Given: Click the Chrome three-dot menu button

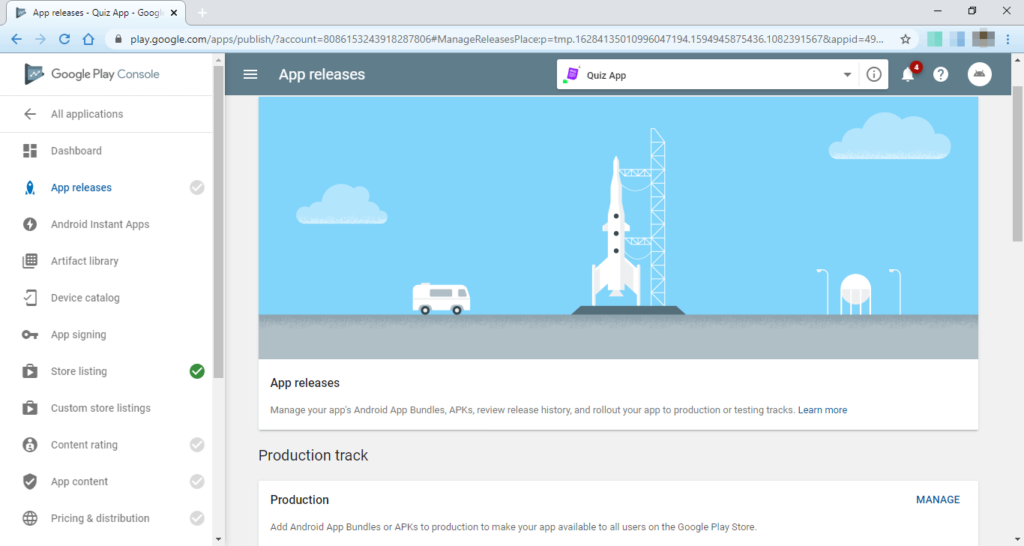Looking at the screenshot, I should [x=1008, y=39].
